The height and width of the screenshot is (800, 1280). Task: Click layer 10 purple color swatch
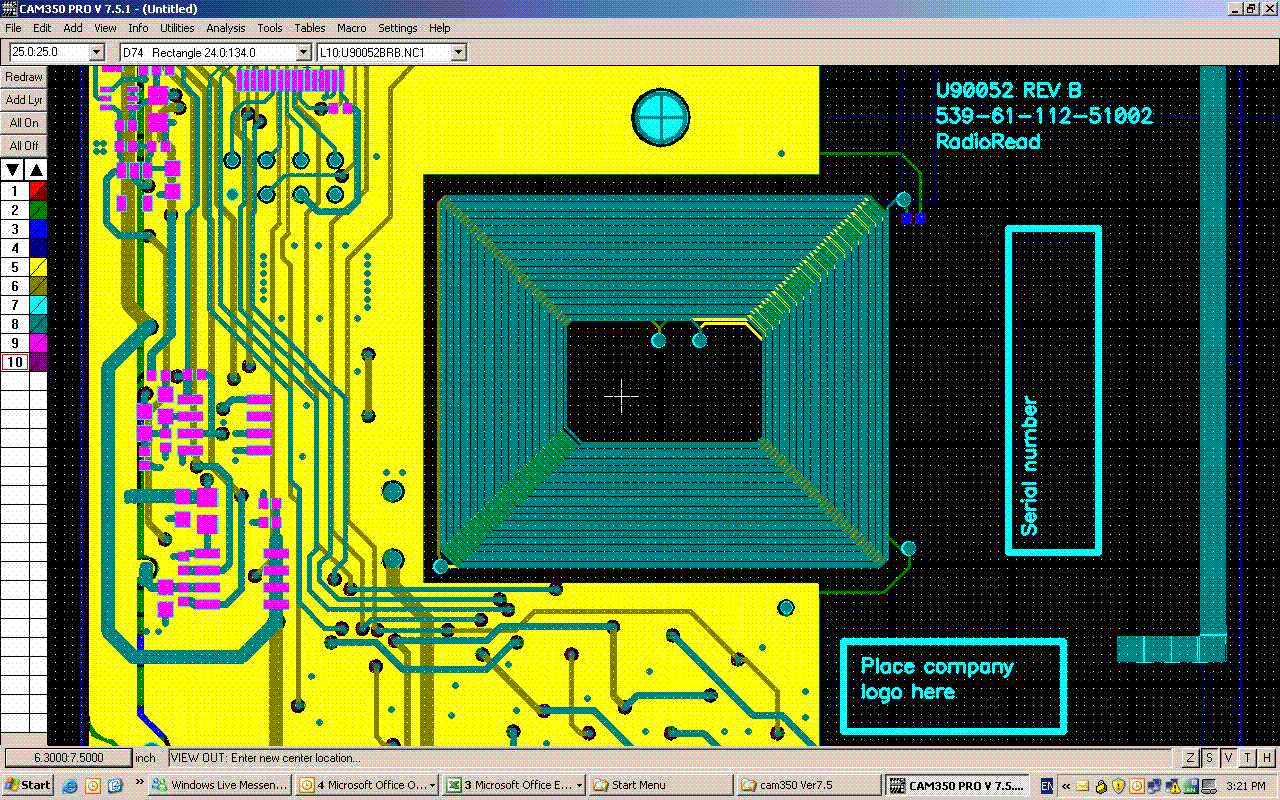(38, 362)
